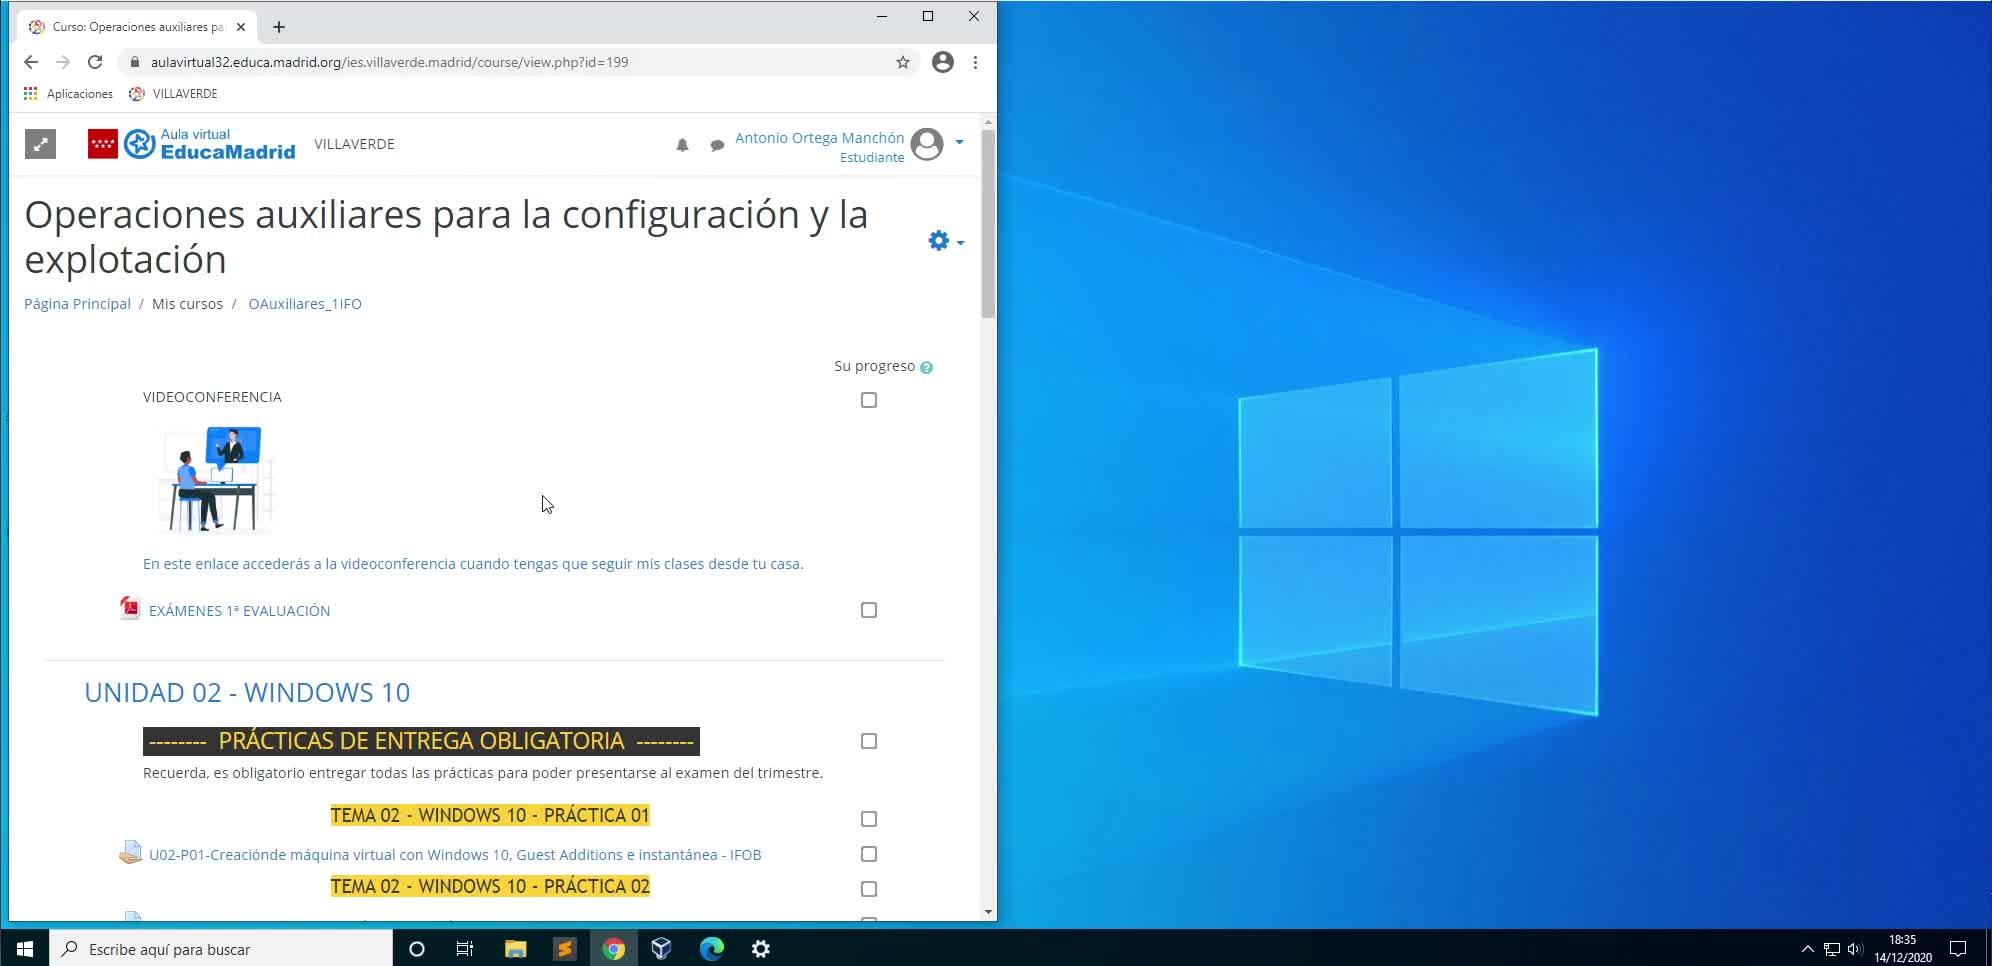Open Antonio Ortega Manchón profile name
Viewport: 1992px width, 966px height.
pos(819,138)
